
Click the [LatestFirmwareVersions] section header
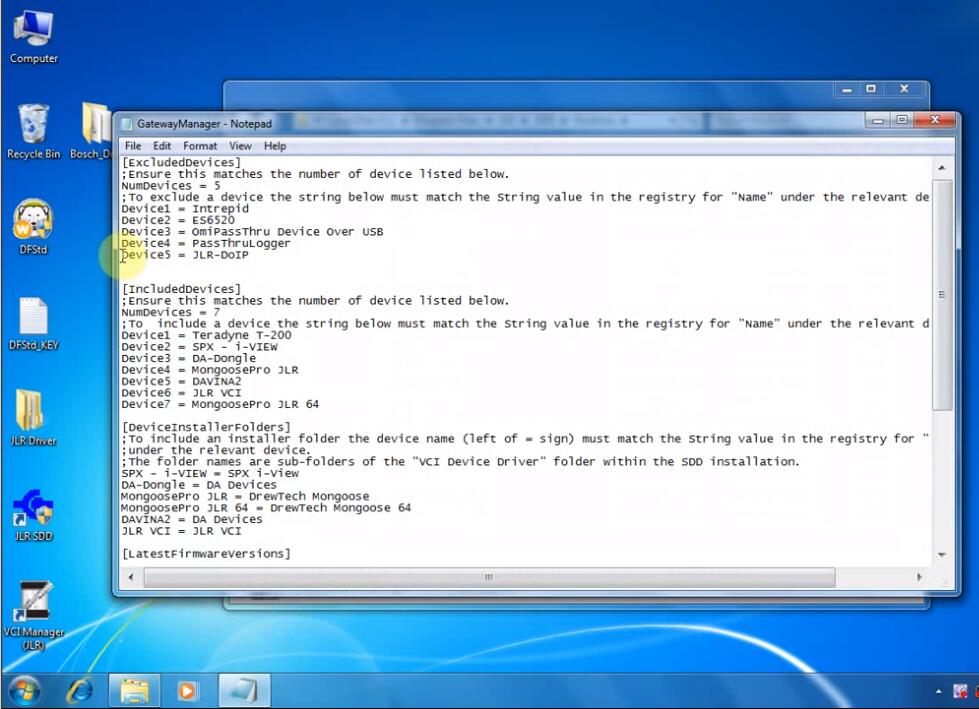click(x=206, y=554)
